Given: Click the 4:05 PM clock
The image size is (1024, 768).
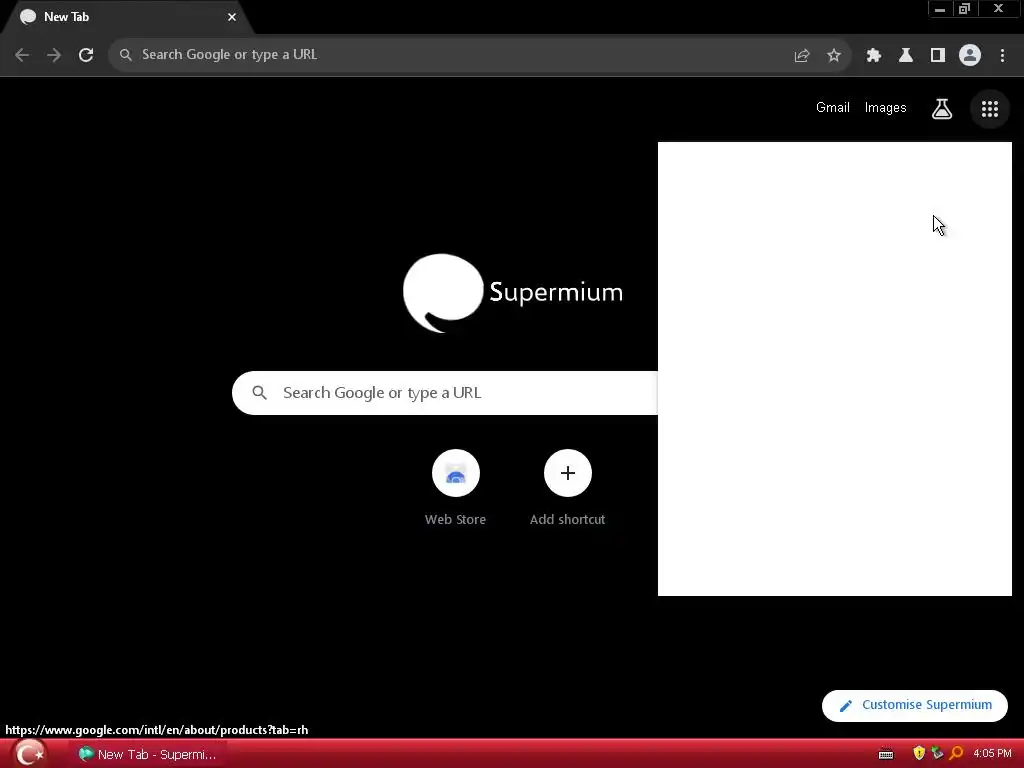Looking at the screenshot, I should coord(992,754).
